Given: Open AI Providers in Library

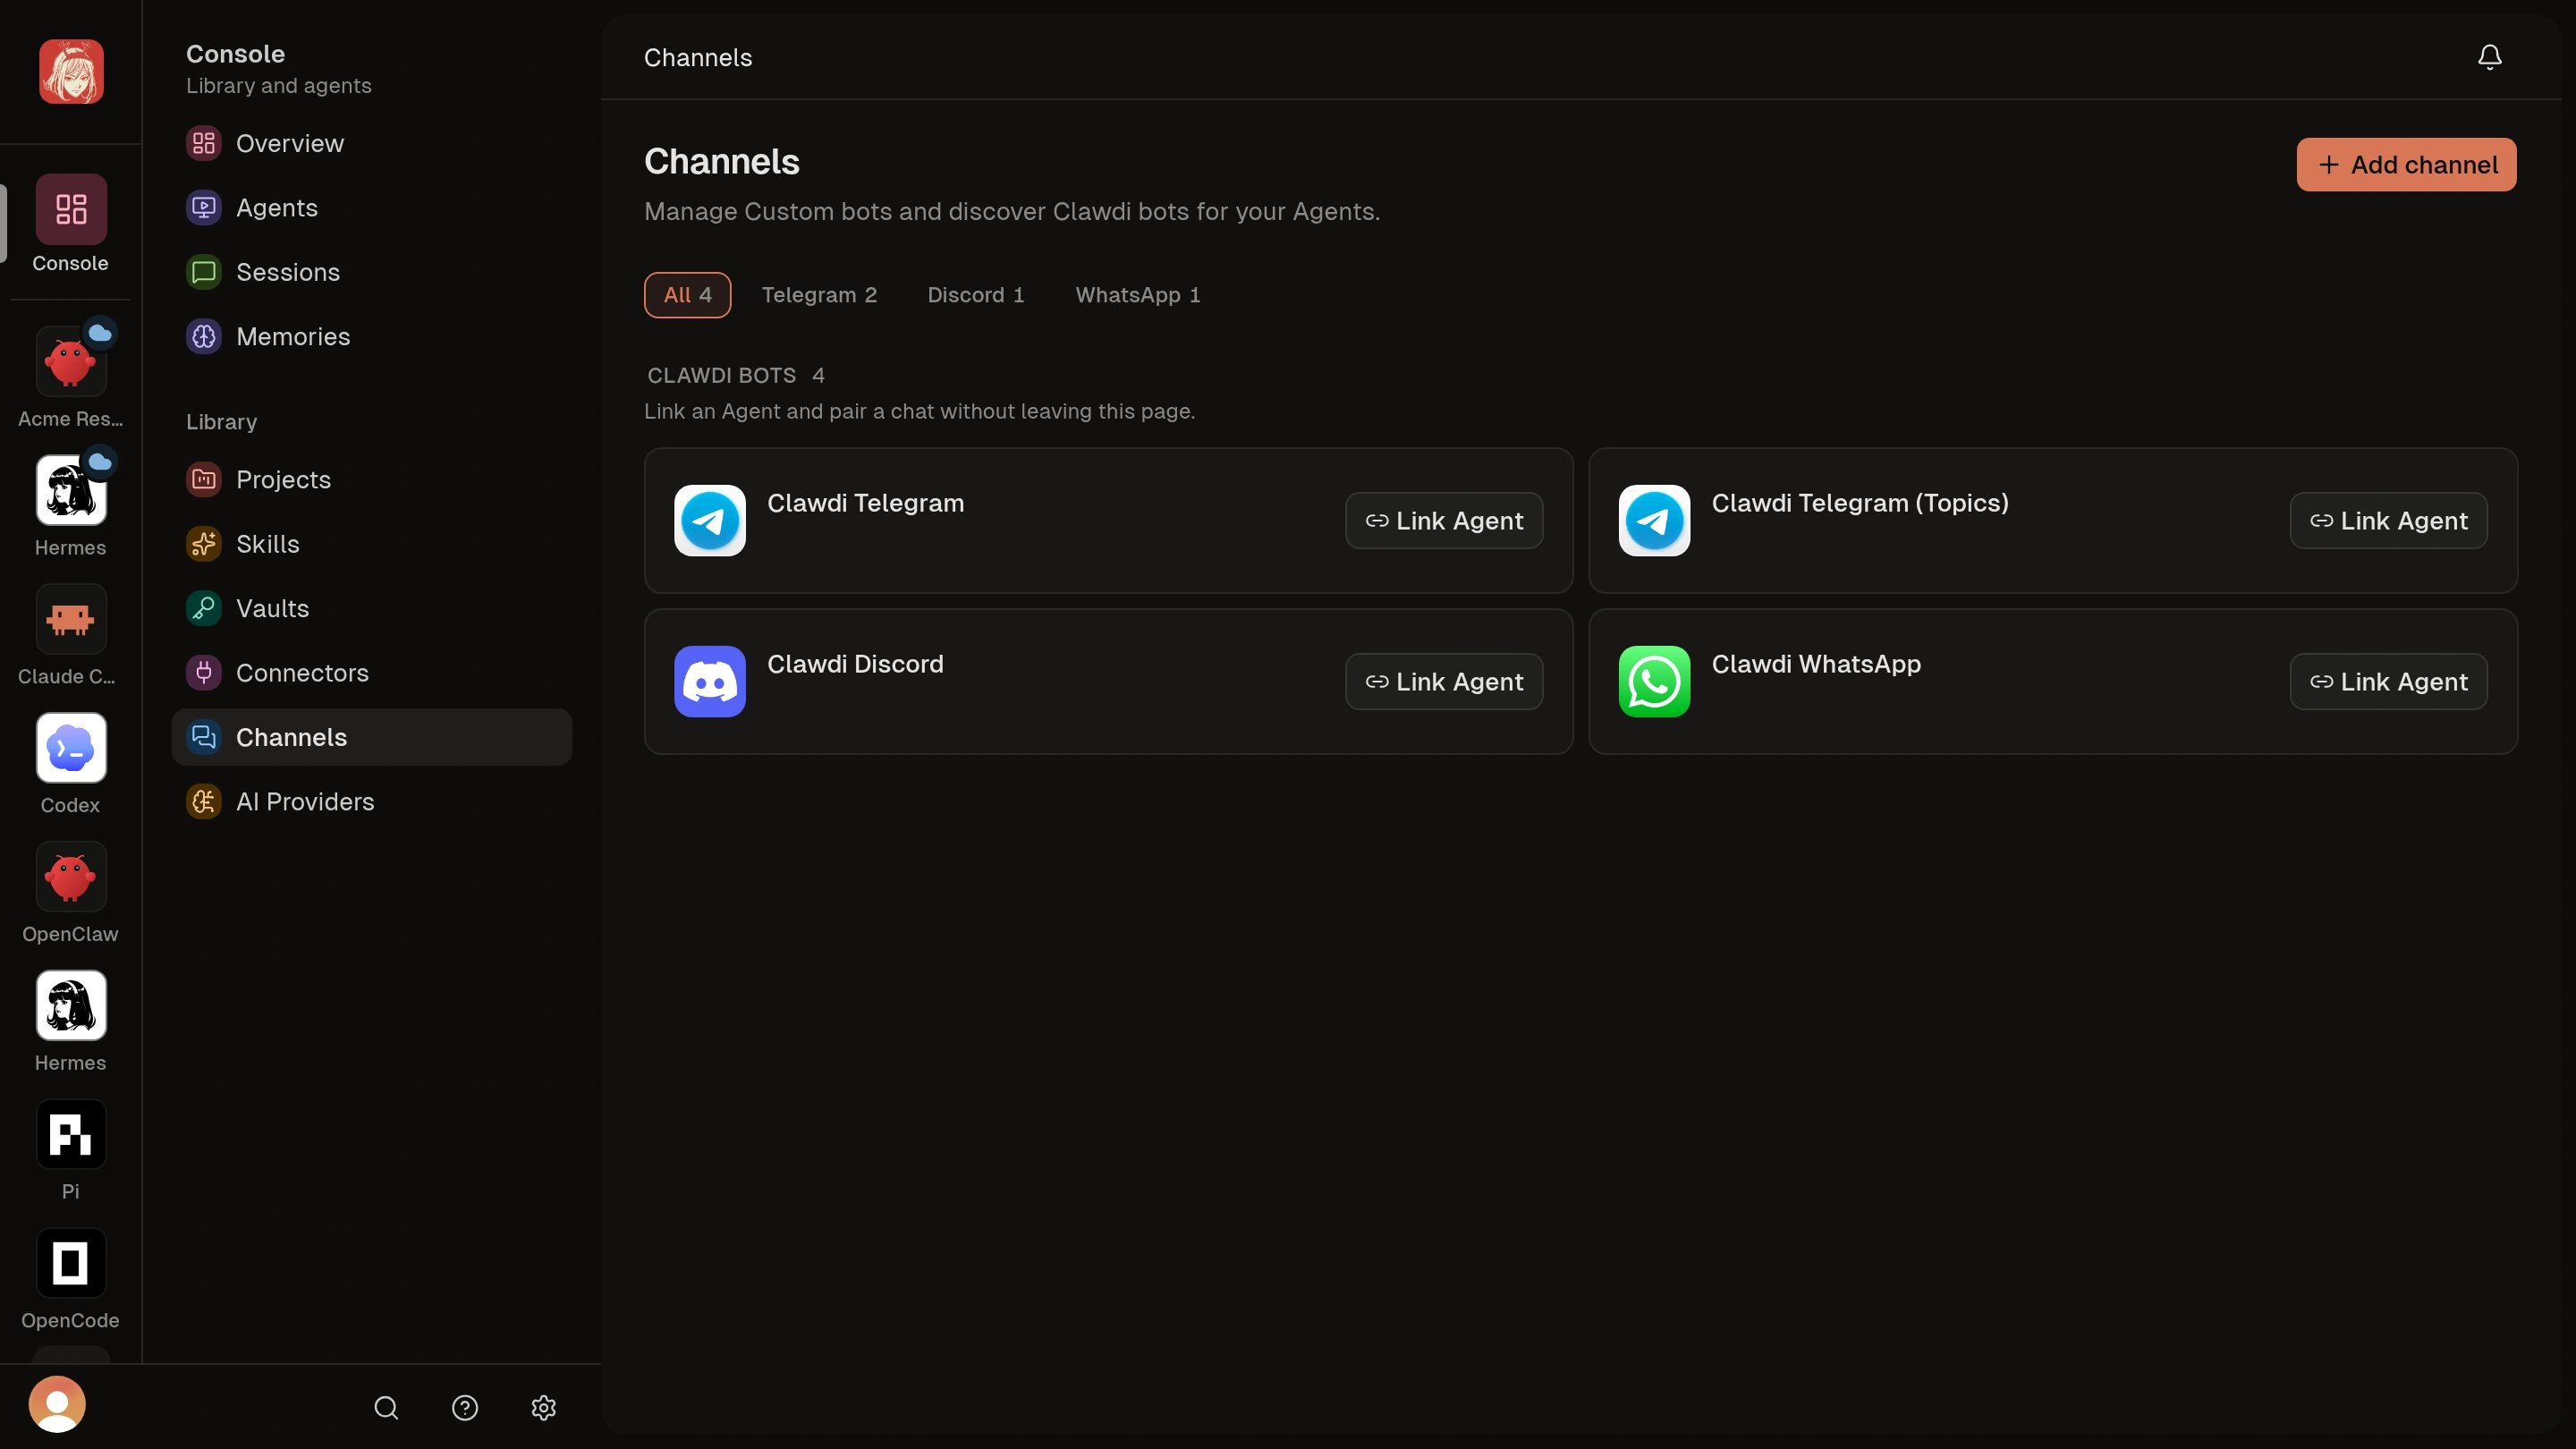Looking at the screenshot, I should 371,802.
